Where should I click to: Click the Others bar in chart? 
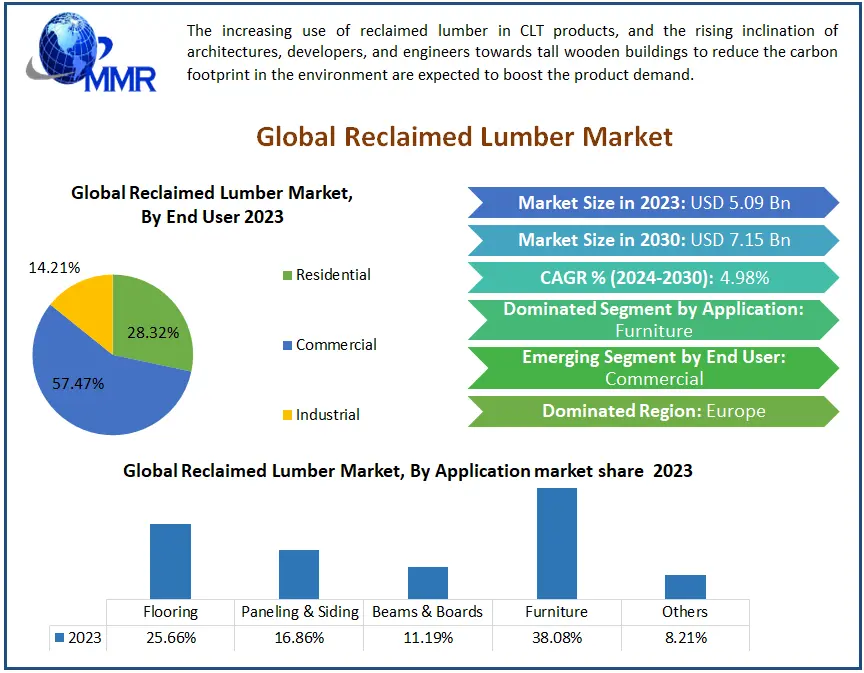(685, 586)
